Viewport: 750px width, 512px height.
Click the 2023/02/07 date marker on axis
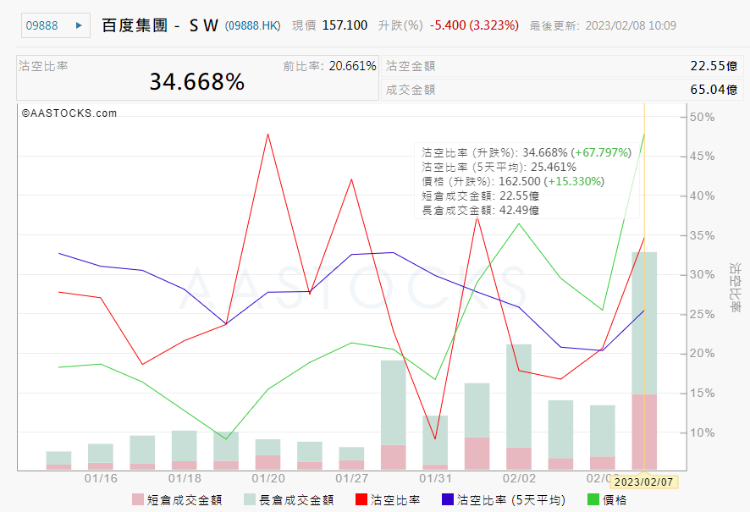click(644, 481)
